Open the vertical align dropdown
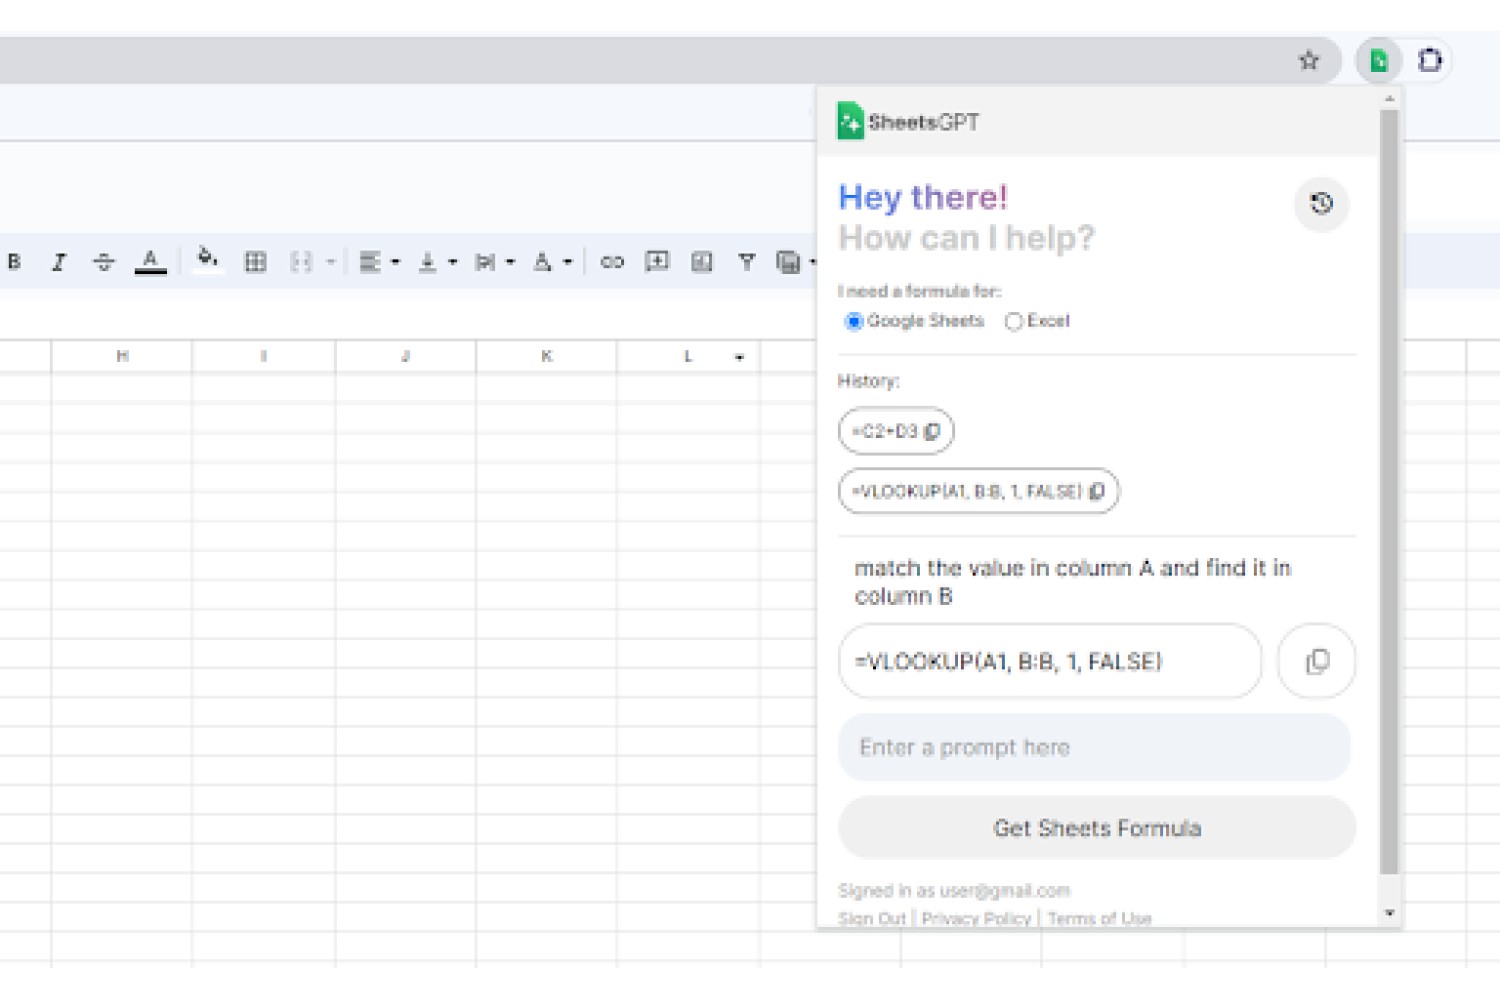 pyautogui.click(x=437, y=262)
